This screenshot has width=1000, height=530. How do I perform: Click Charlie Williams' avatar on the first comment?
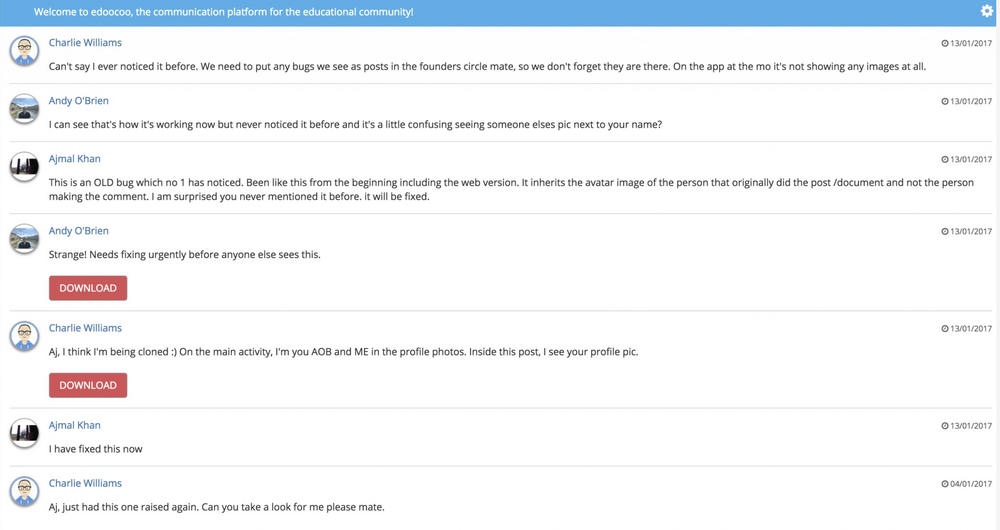24,51
